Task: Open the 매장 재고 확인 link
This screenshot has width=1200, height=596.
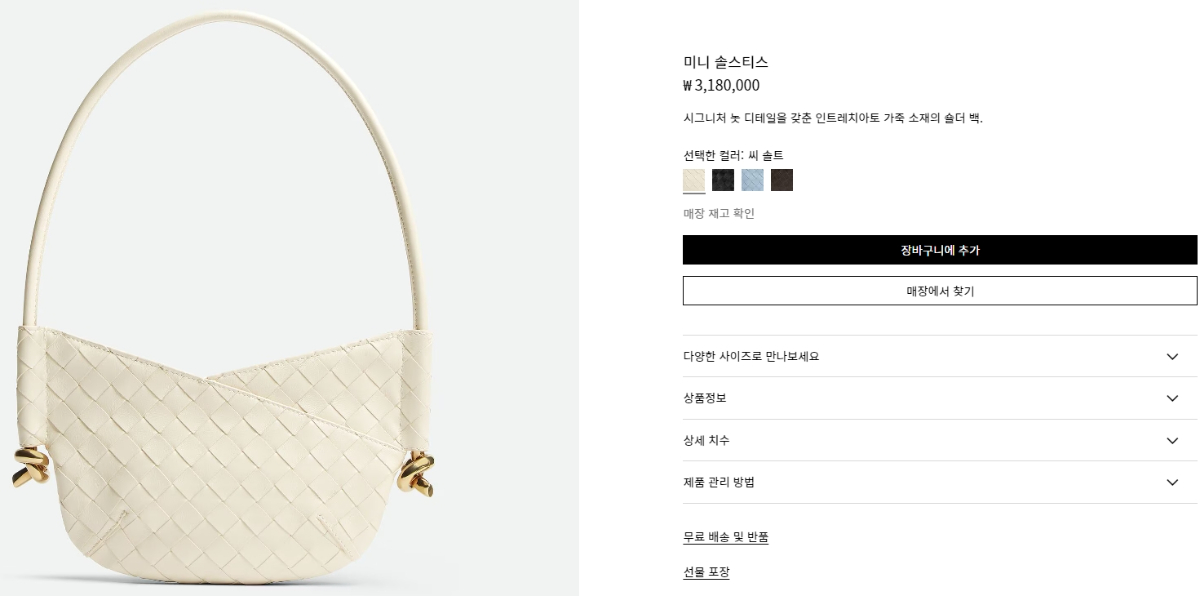Action: pyautogui.click(x=719, y=214)
